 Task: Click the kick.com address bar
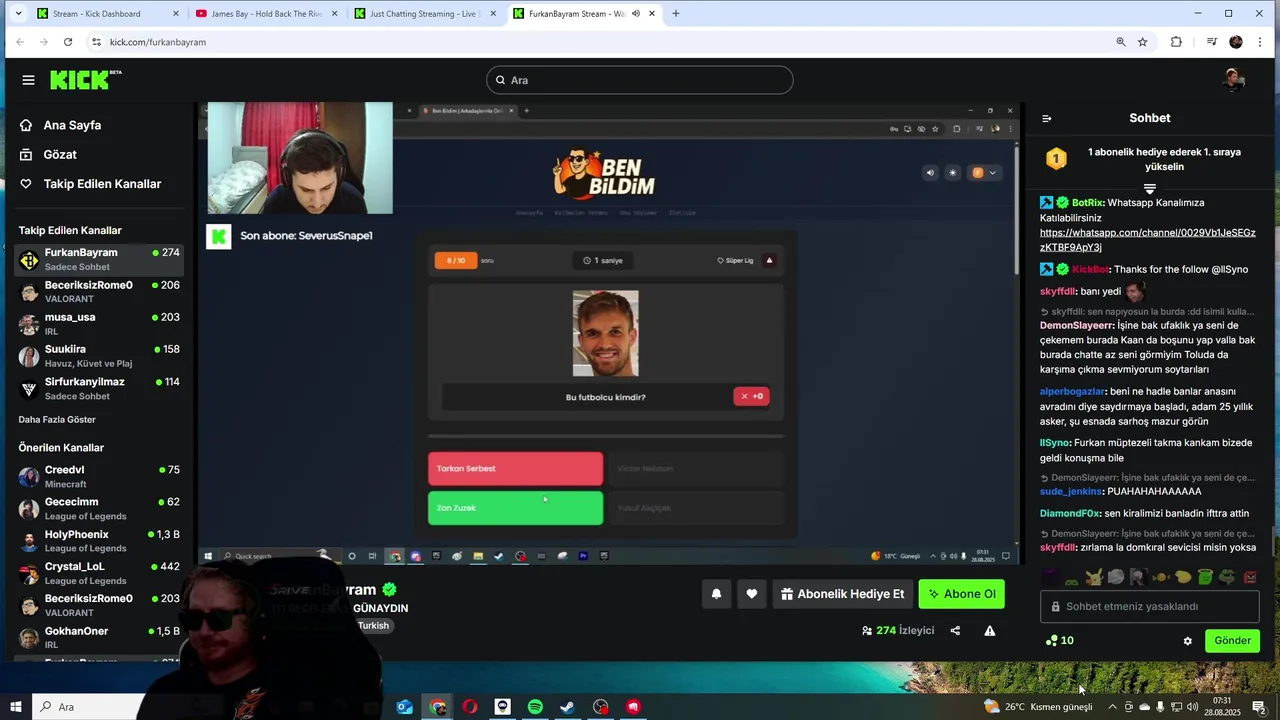pyautogui.click(x=600, y=42)
